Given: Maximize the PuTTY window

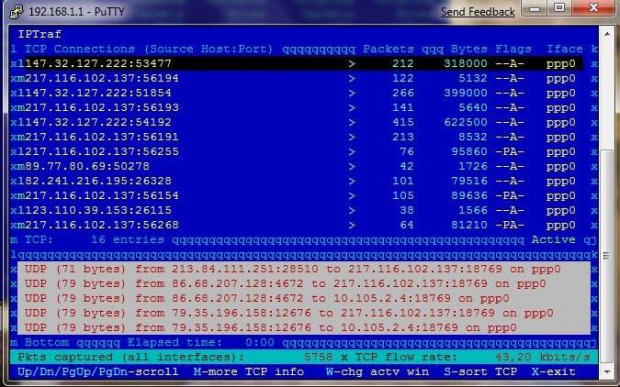Looking at the screenshot, I should [x=559, y=8].
